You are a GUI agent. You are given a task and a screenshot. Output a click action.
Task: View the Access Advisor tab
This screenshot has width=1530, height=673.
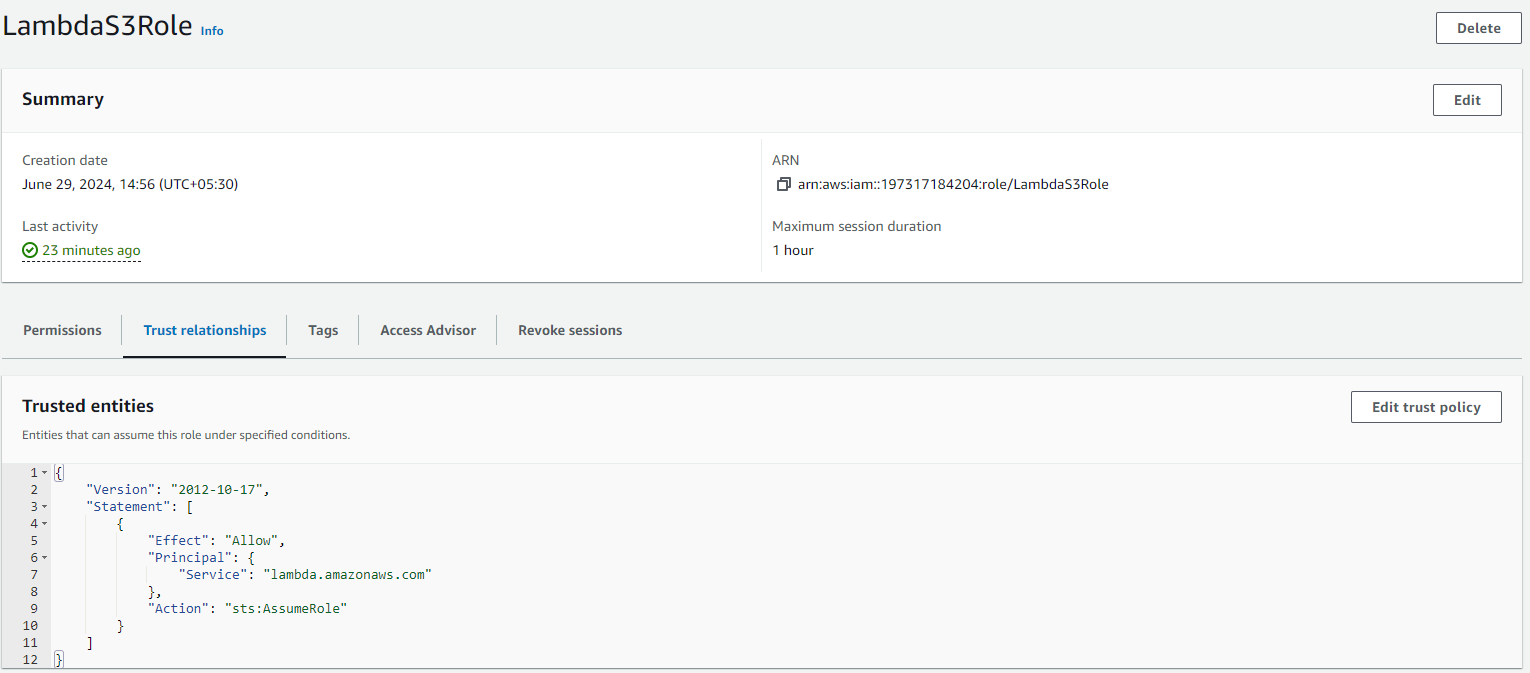(x=427, y=330)
